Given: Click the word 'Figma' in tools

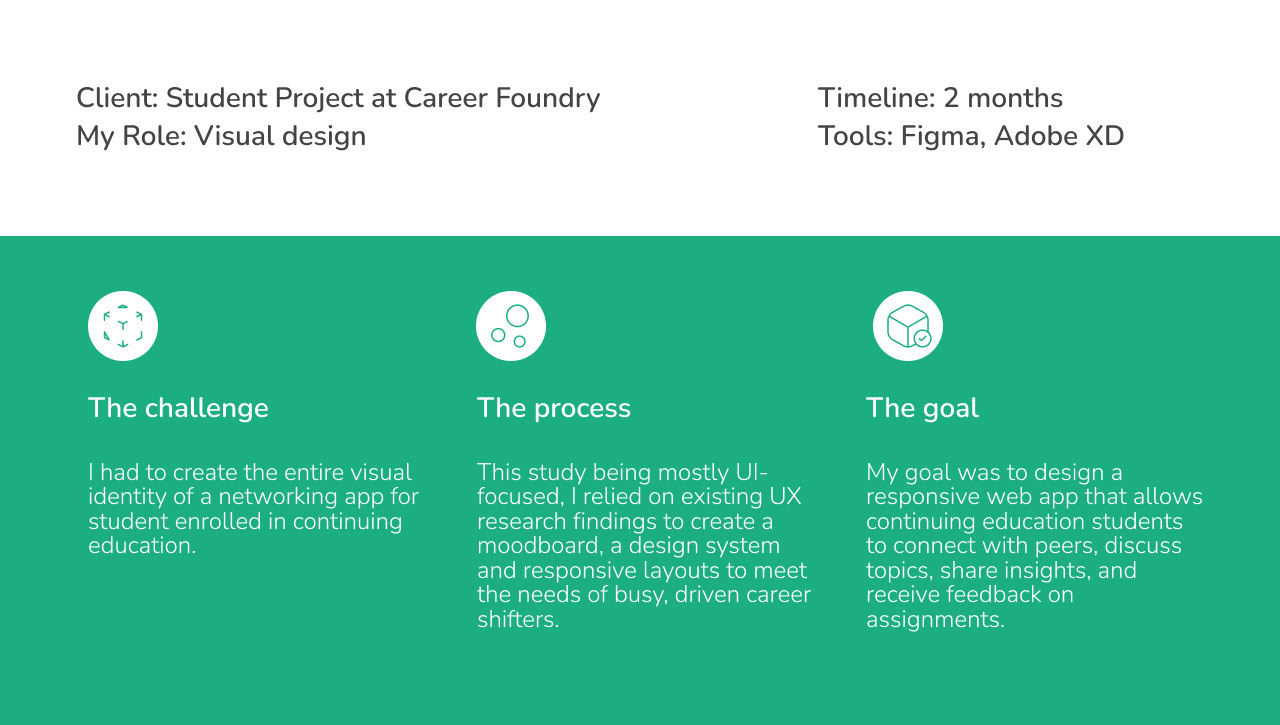Looking at the screenshot, I should (x=940, y=136).
